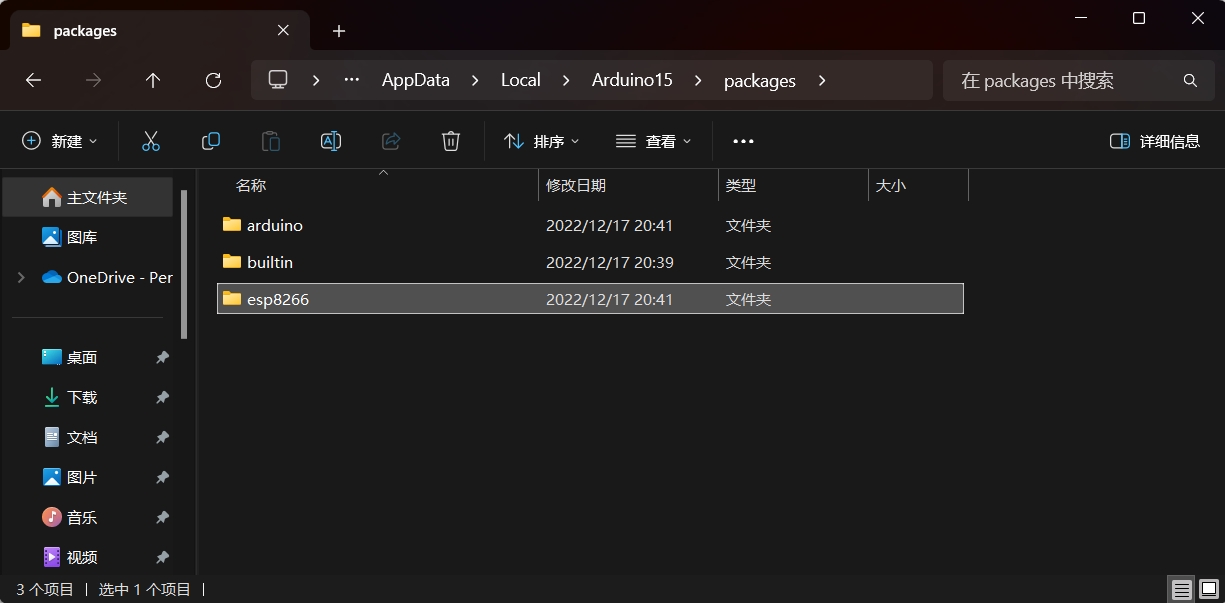Navigate back to previous folder
The height and width of the screenshot is (603, 1225).
click(34, 80)
